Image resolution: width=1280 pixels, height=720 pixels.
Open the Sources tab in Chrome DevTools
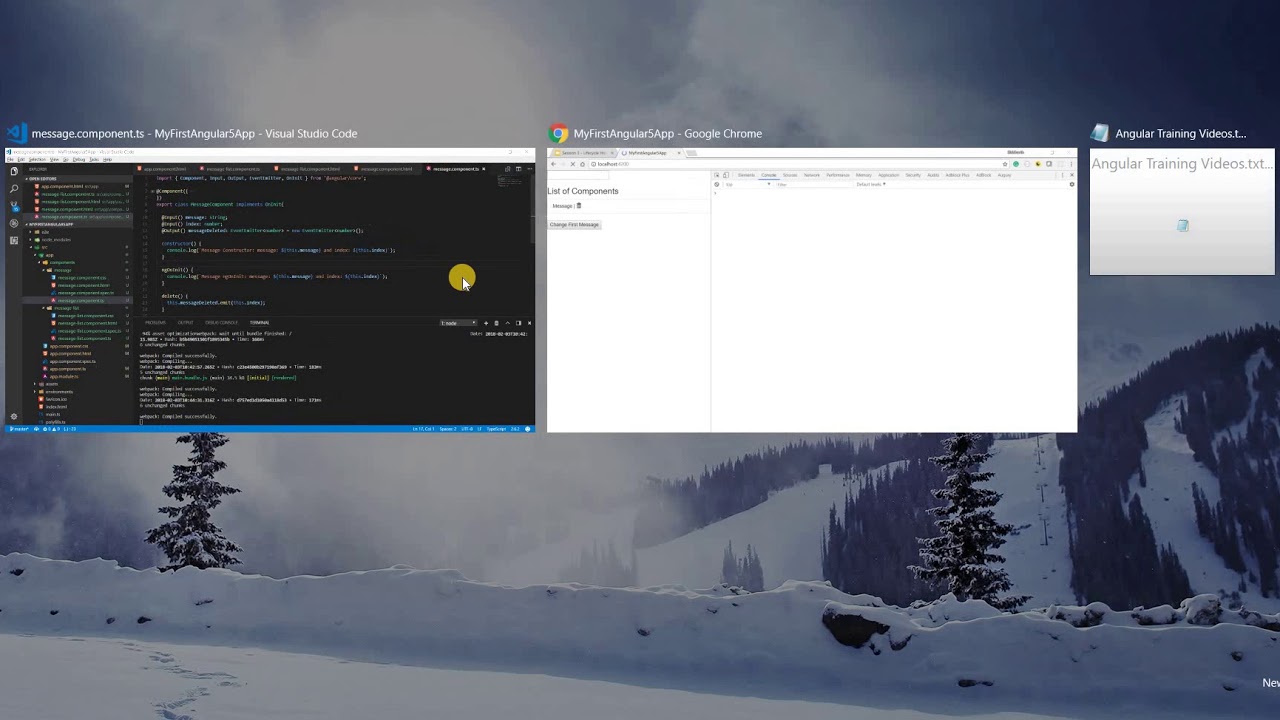coord(790,175)
